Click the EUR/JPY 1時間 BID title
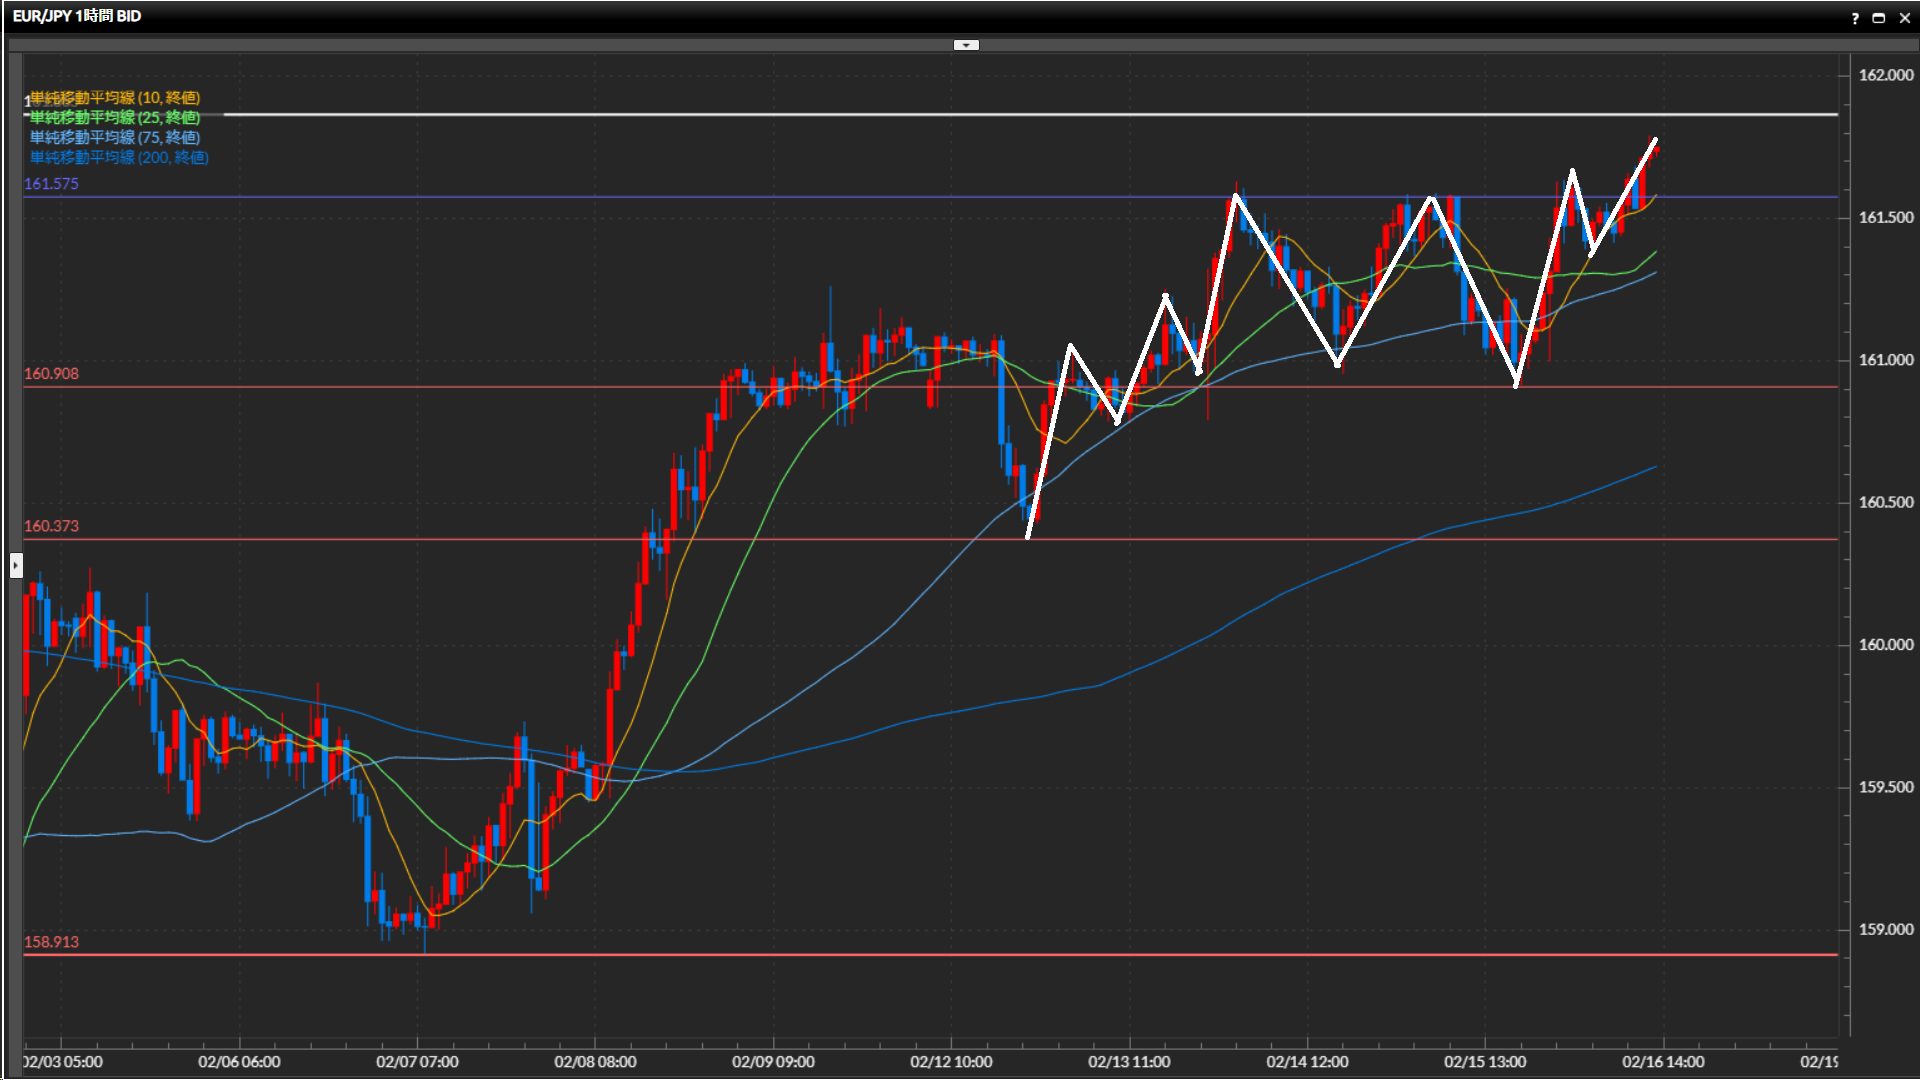This screenshot has height=1080, width=1920. pos(77,16)
